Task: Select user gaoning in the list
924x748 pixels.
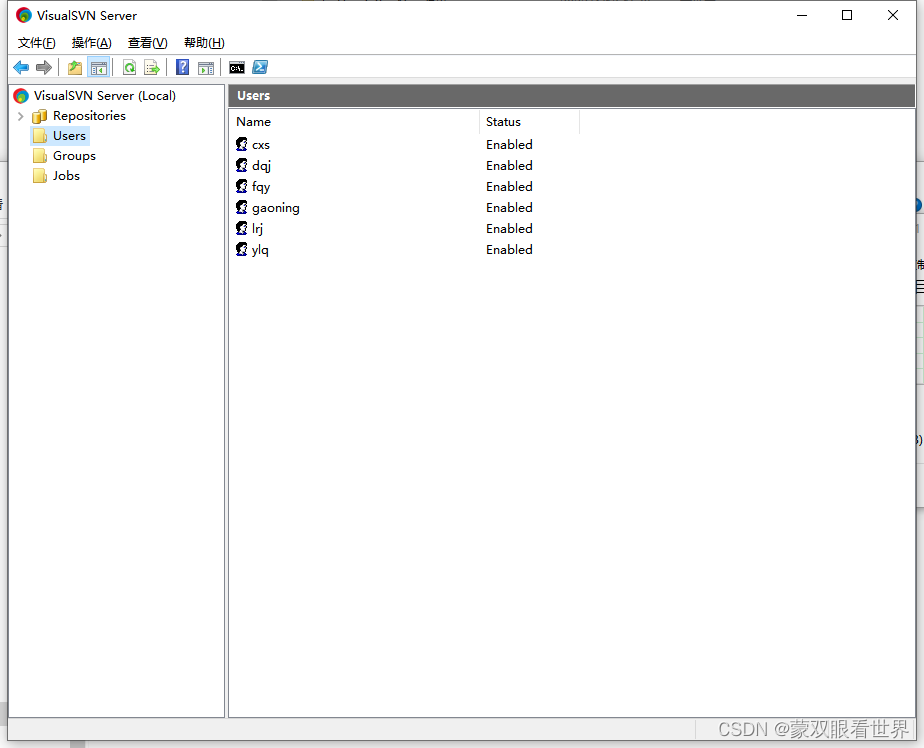Action: pos(276,208)
